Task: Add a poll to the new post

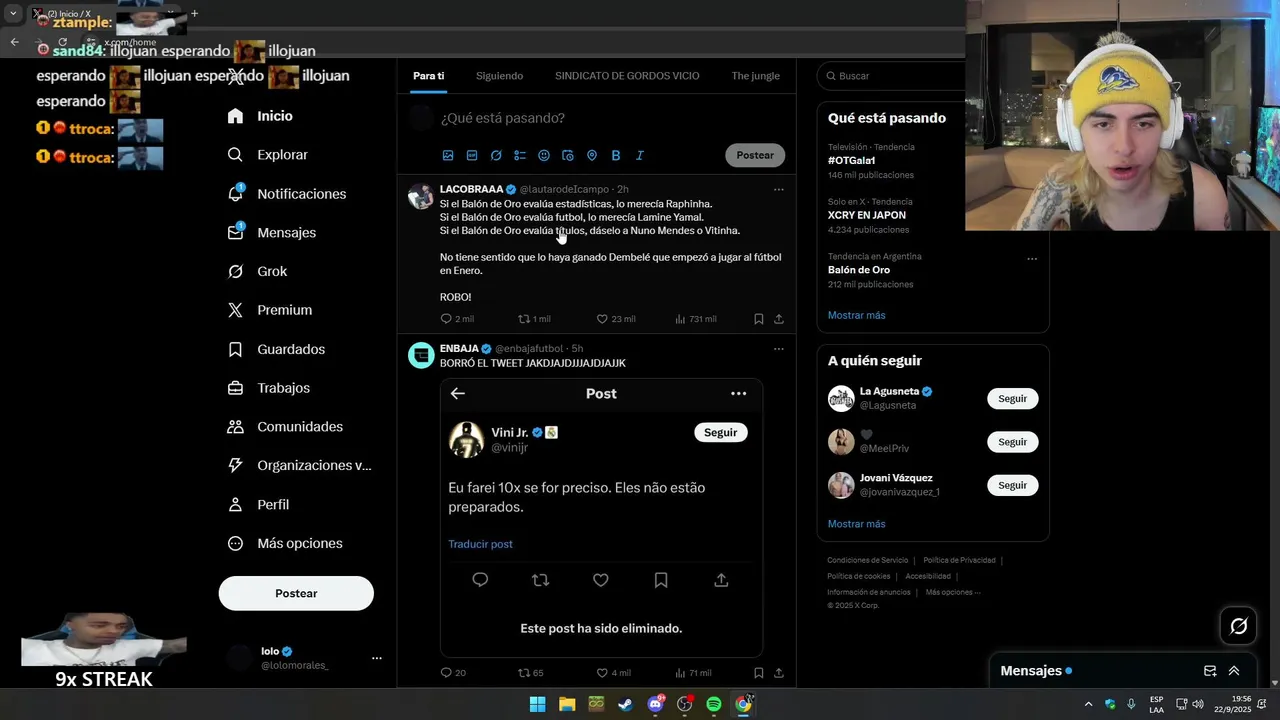Action: coord(520,155)
